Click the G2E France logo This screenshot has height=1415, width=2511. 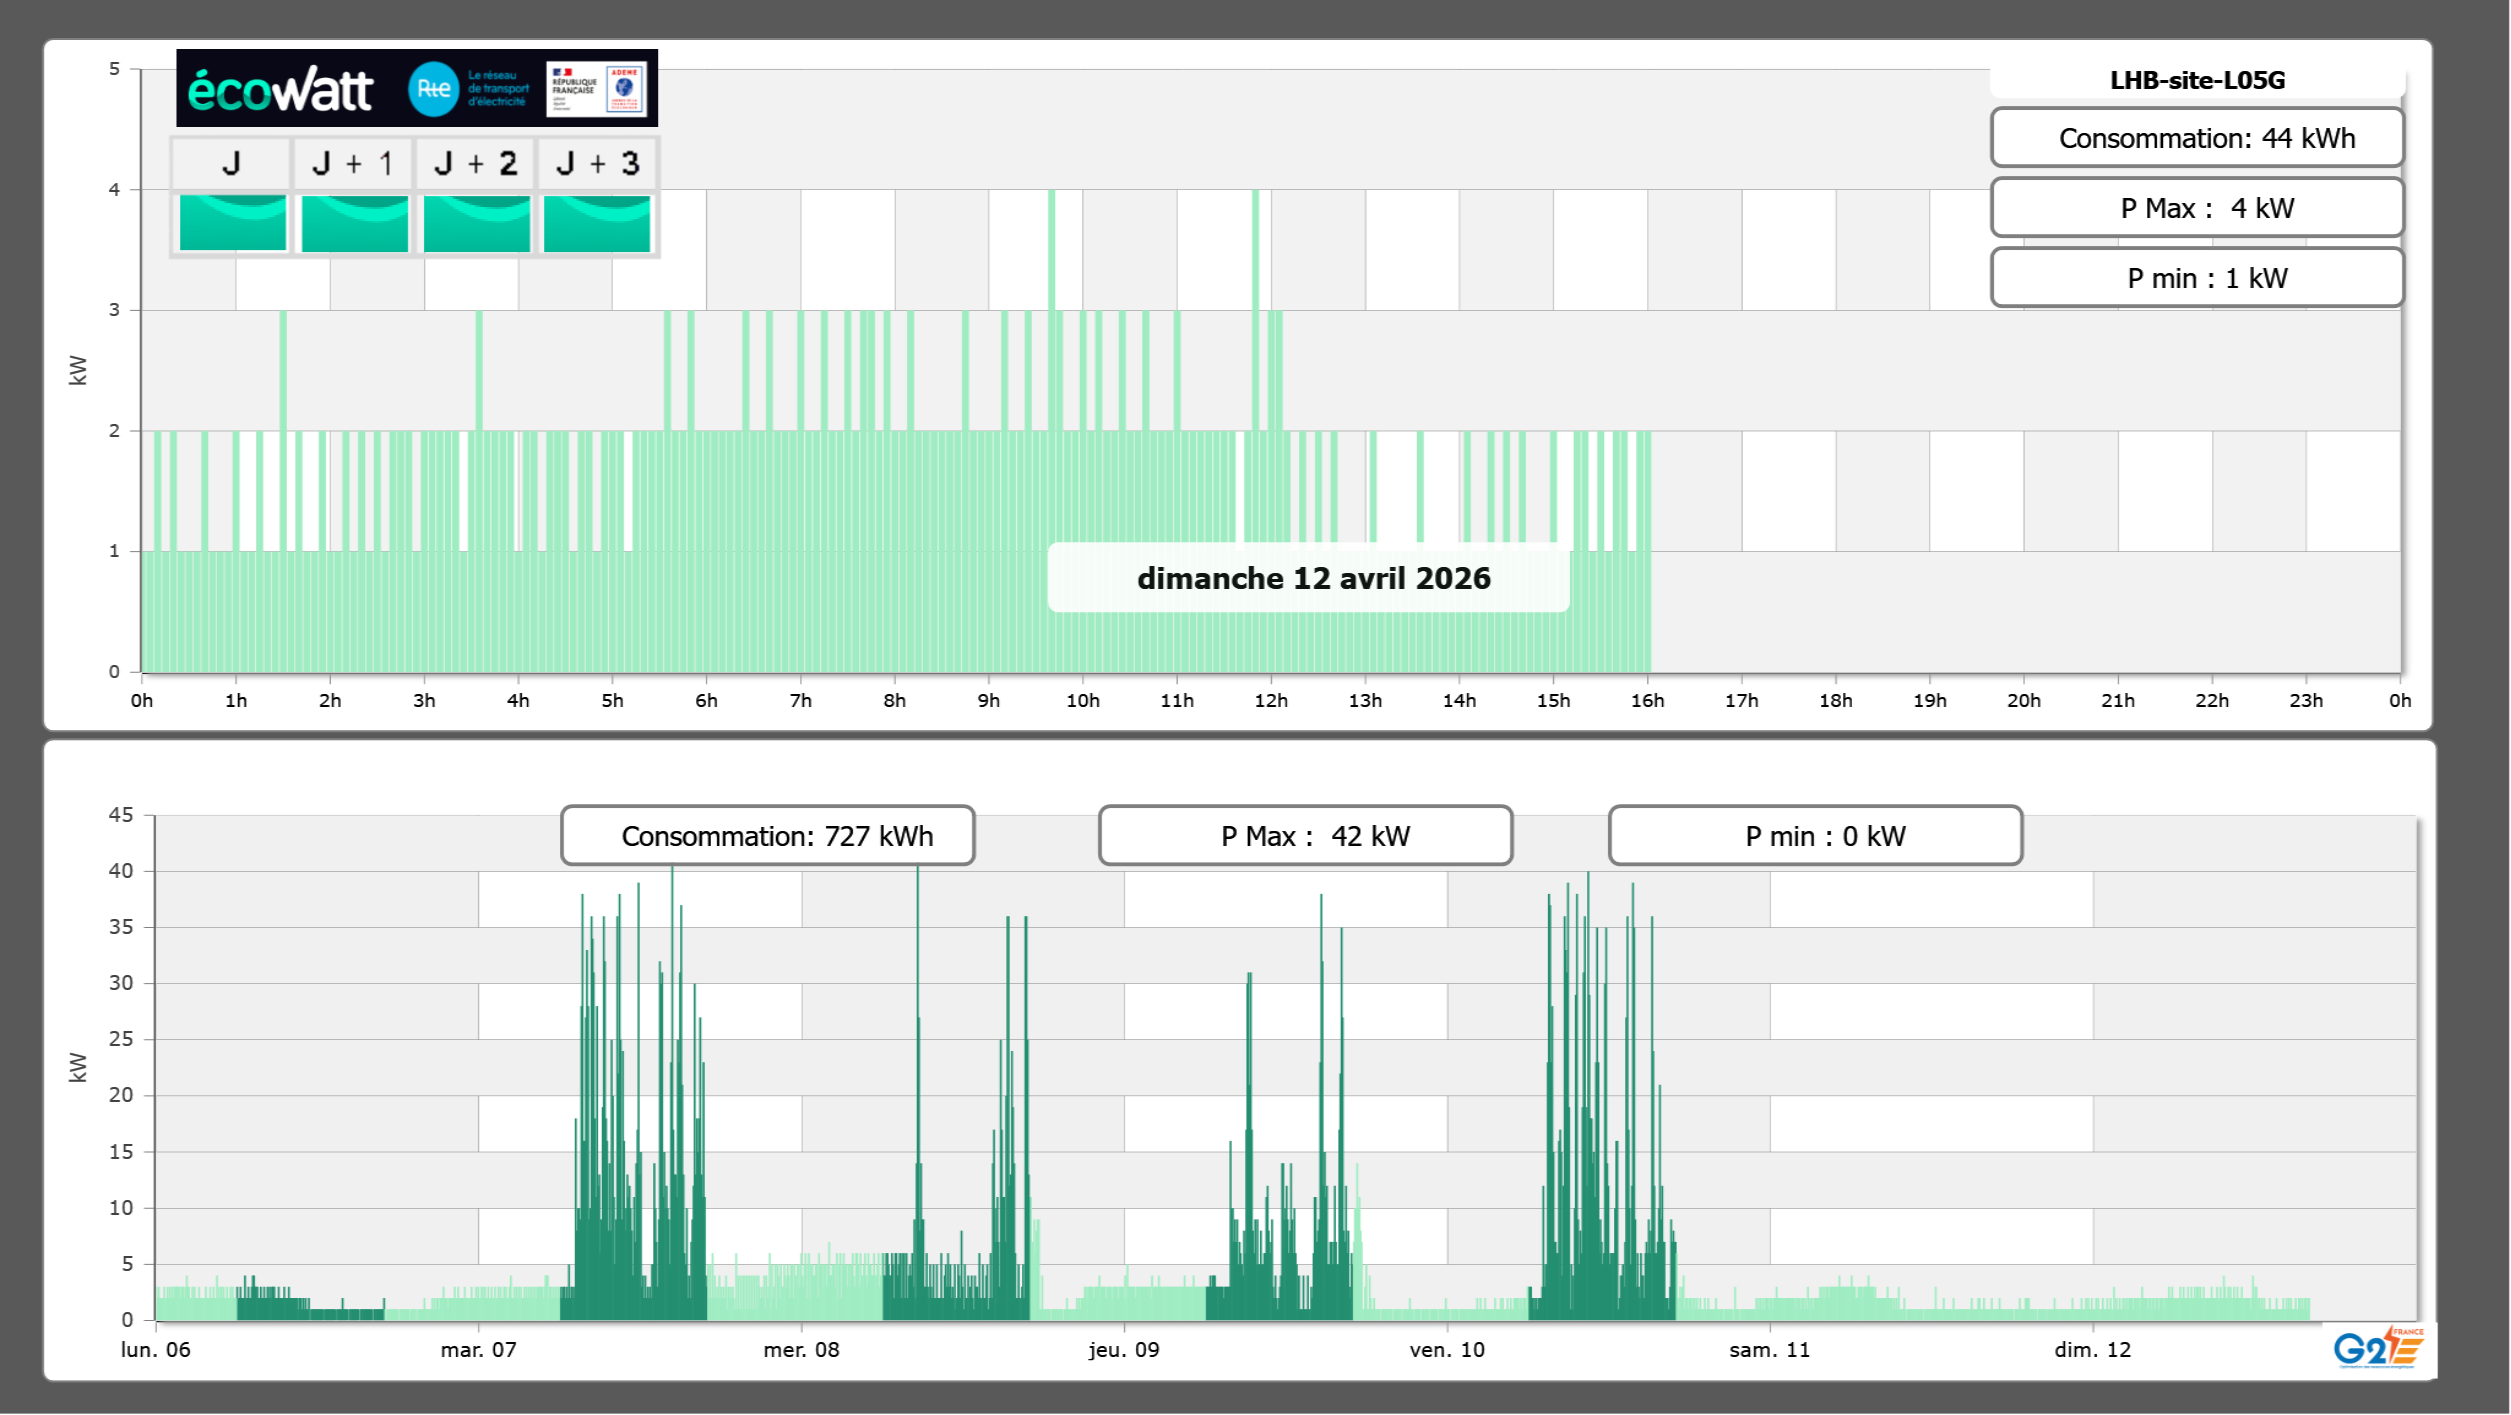click(2377, 1348)
